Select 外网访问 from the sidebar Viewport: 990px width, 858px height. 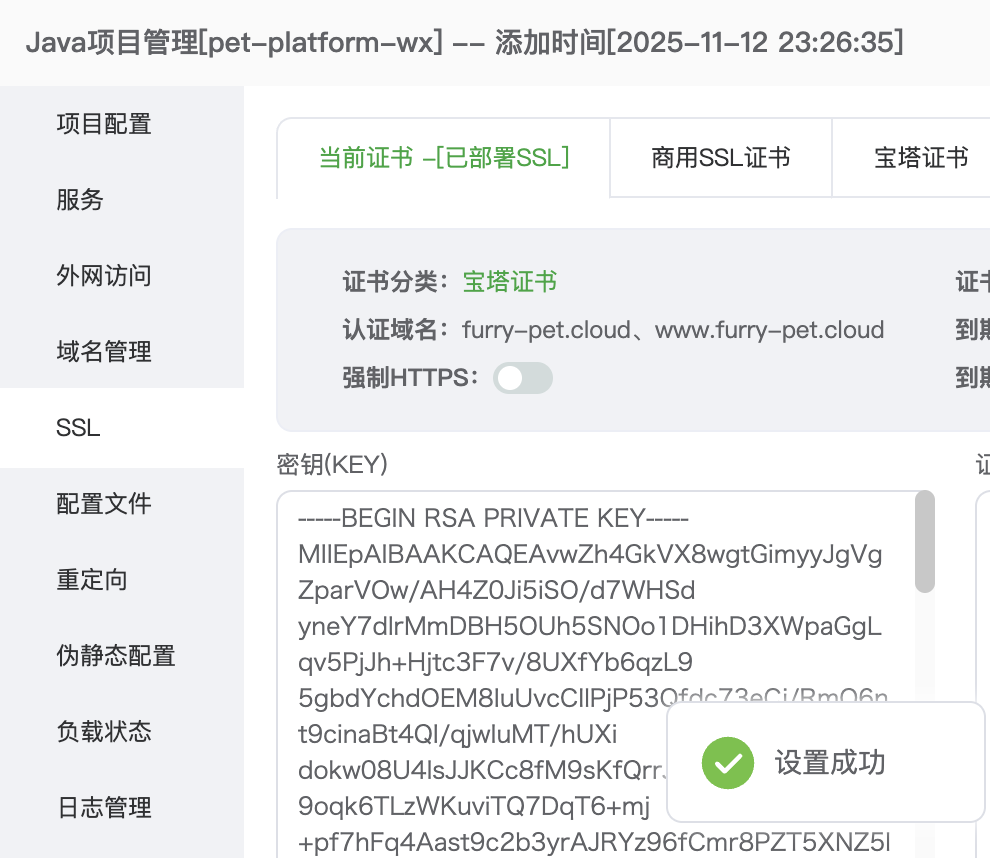(104, 276)
